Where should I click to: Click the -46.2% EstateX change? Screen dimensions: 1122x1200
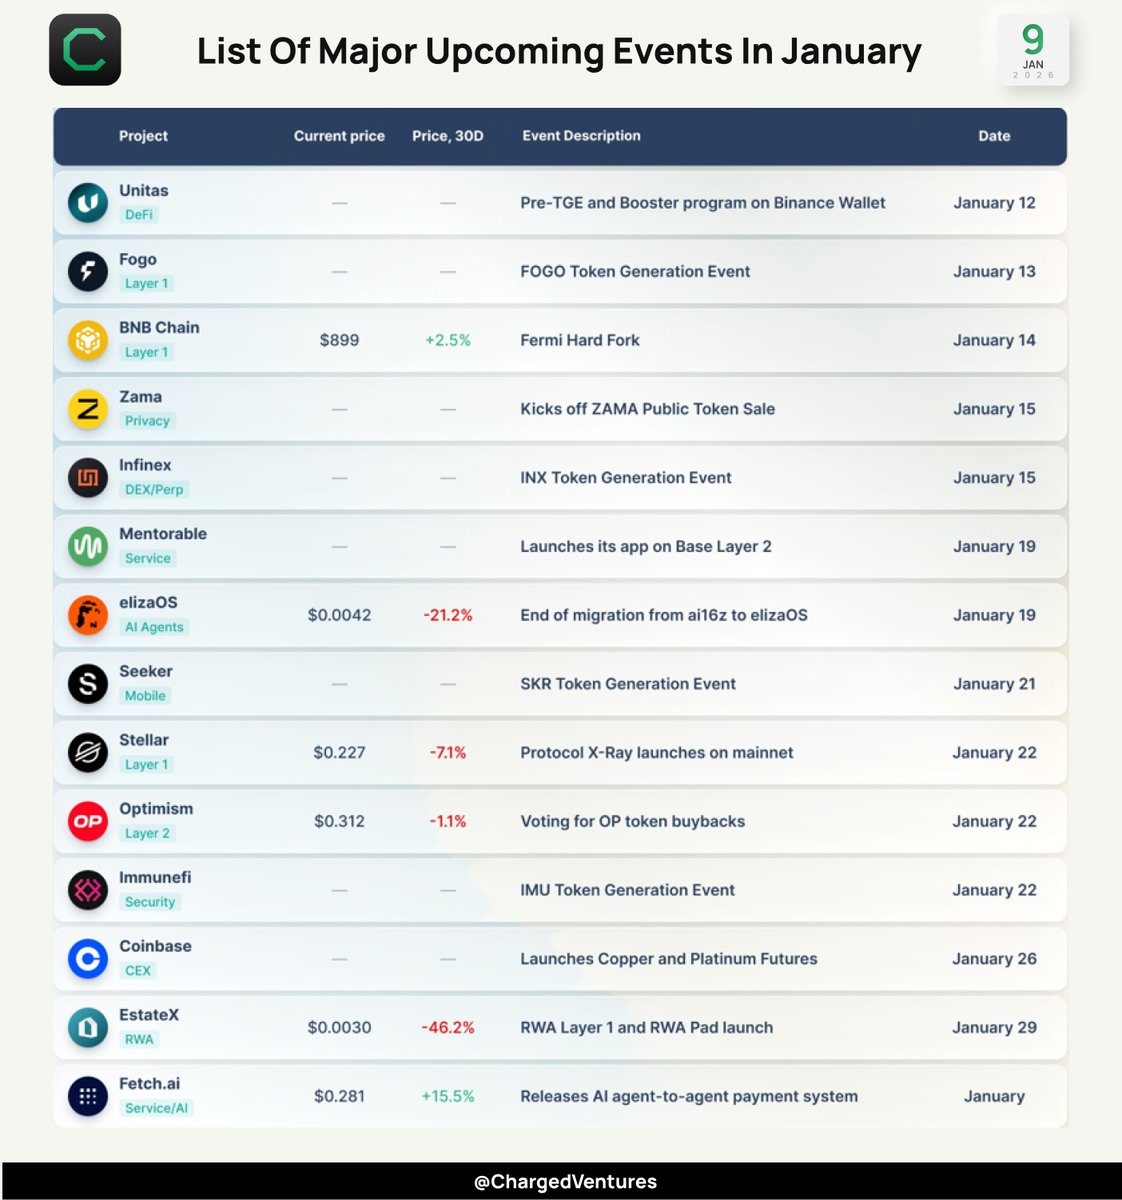point(448,1028)
